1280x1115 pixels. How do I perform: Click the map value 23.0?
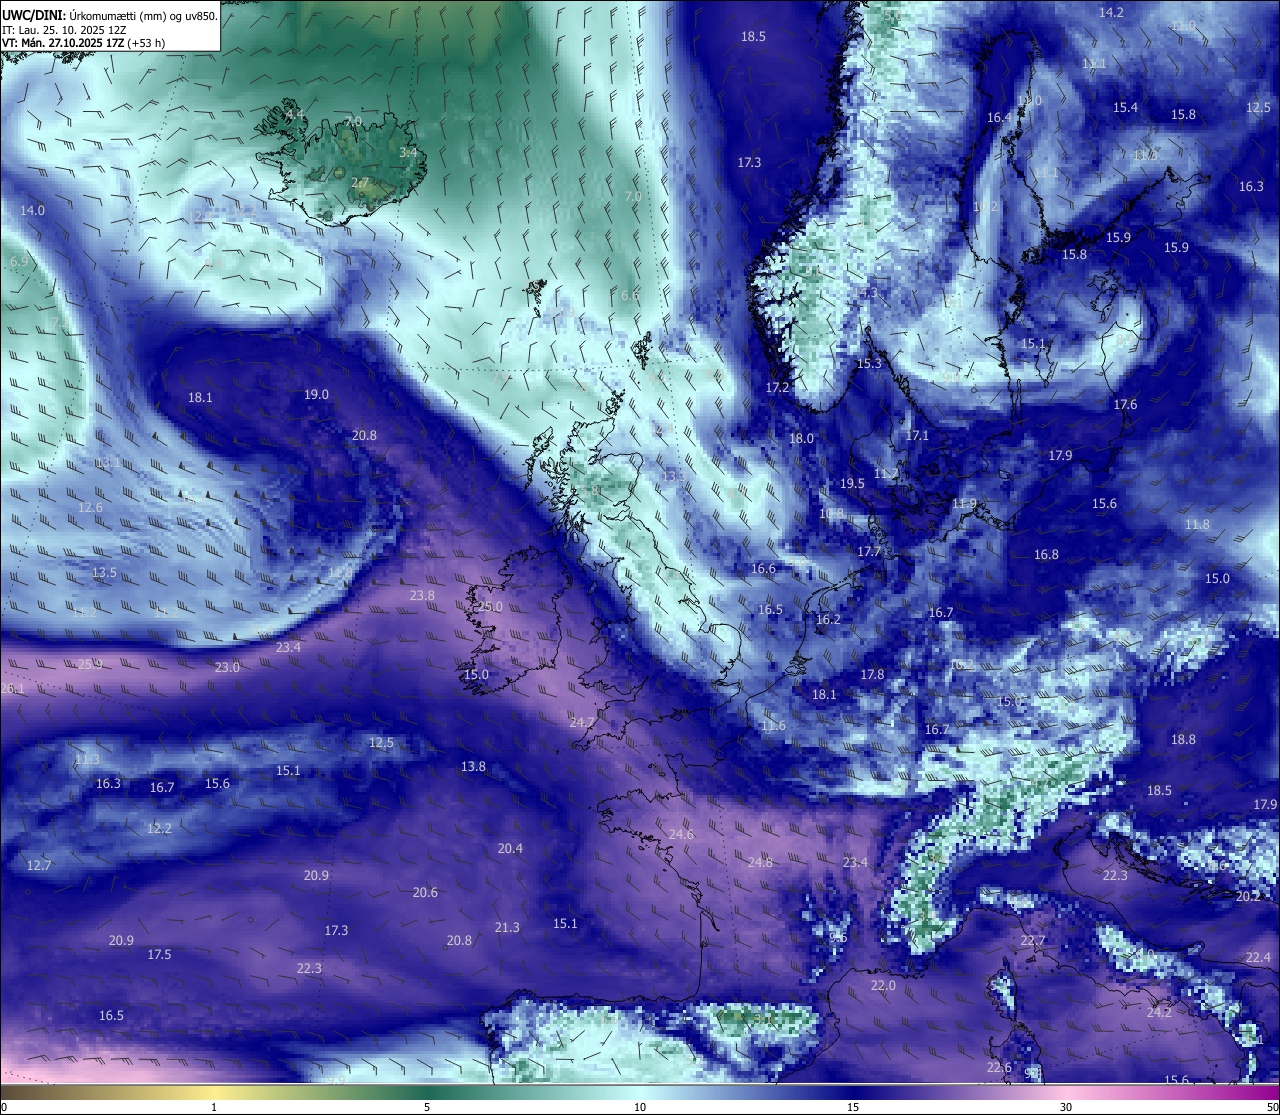[x=227, y=667]
